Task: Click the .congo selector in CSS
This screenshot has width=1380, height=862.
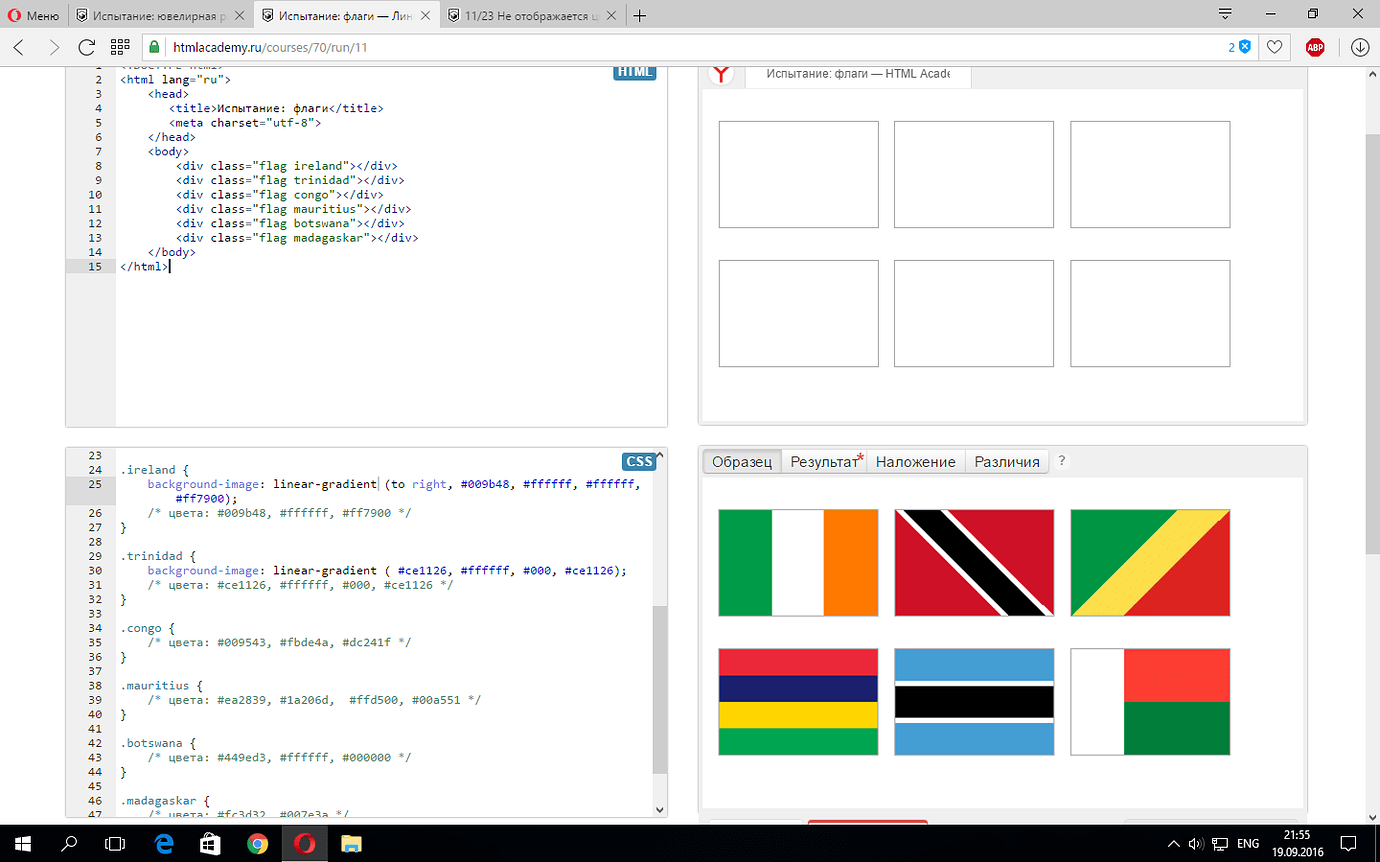Action: (141, 628)
